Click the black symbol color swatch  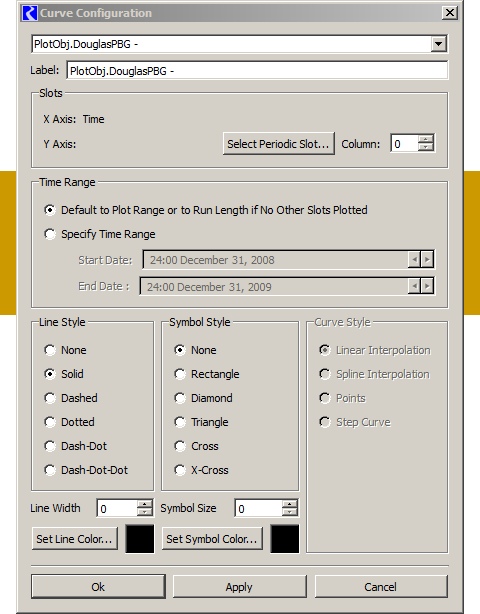(285, 539)
